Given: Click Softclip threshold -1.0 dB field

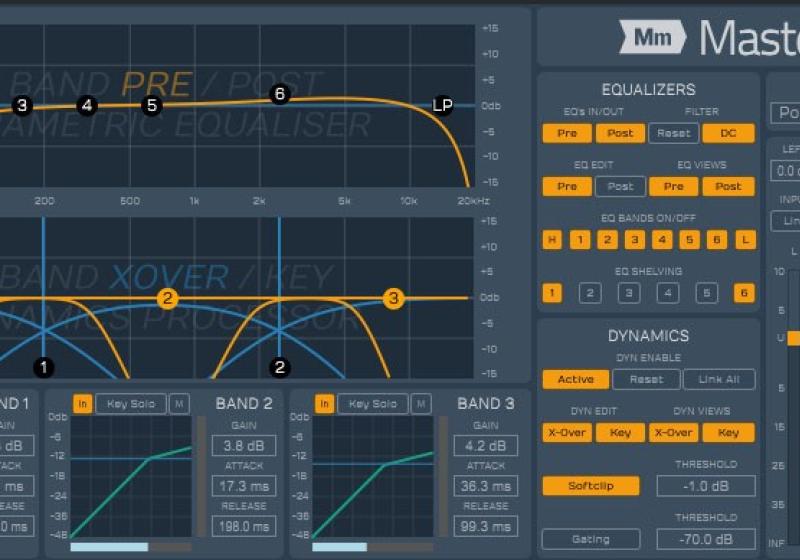Looking at the screenshot, I should (706, 486).
